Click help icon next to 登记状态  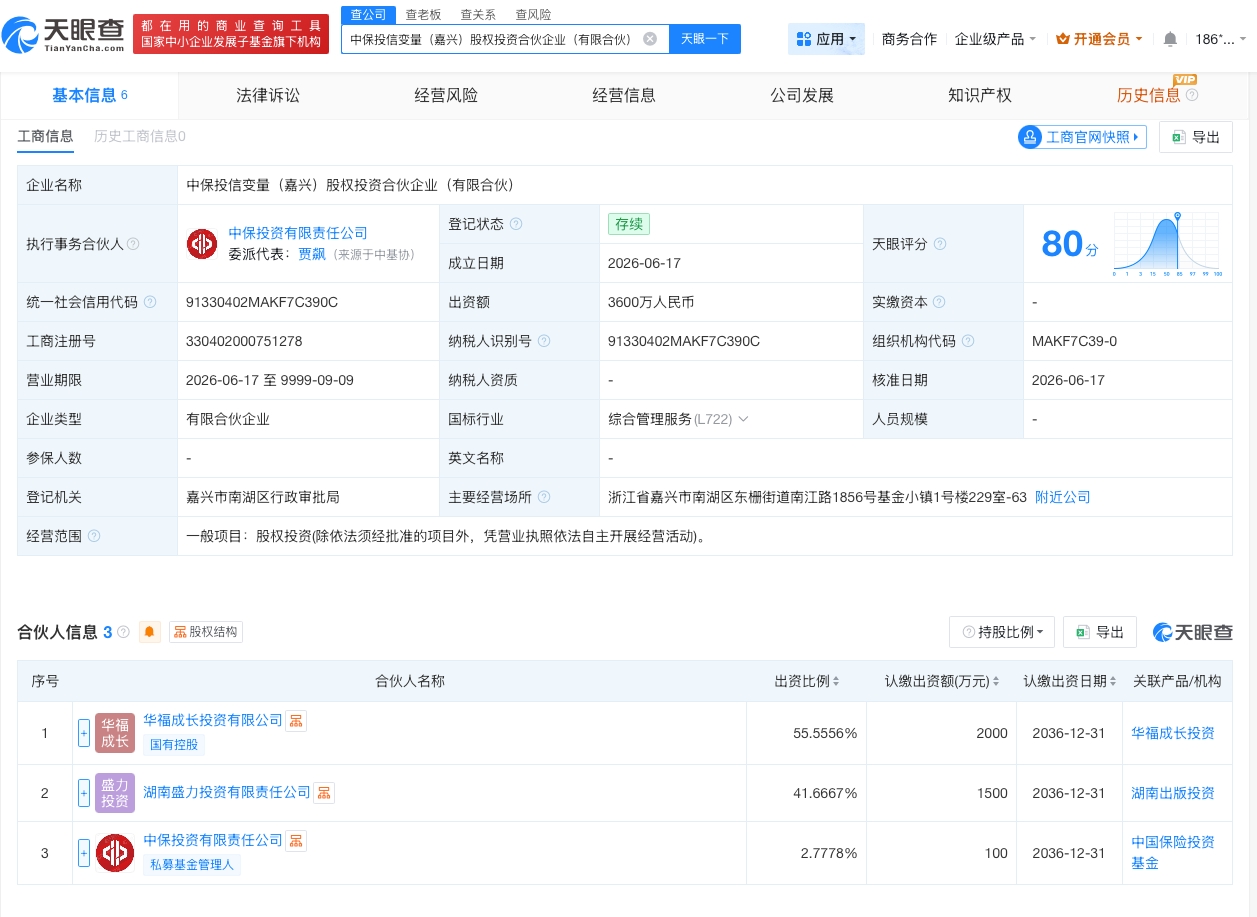tap(516, 224)
